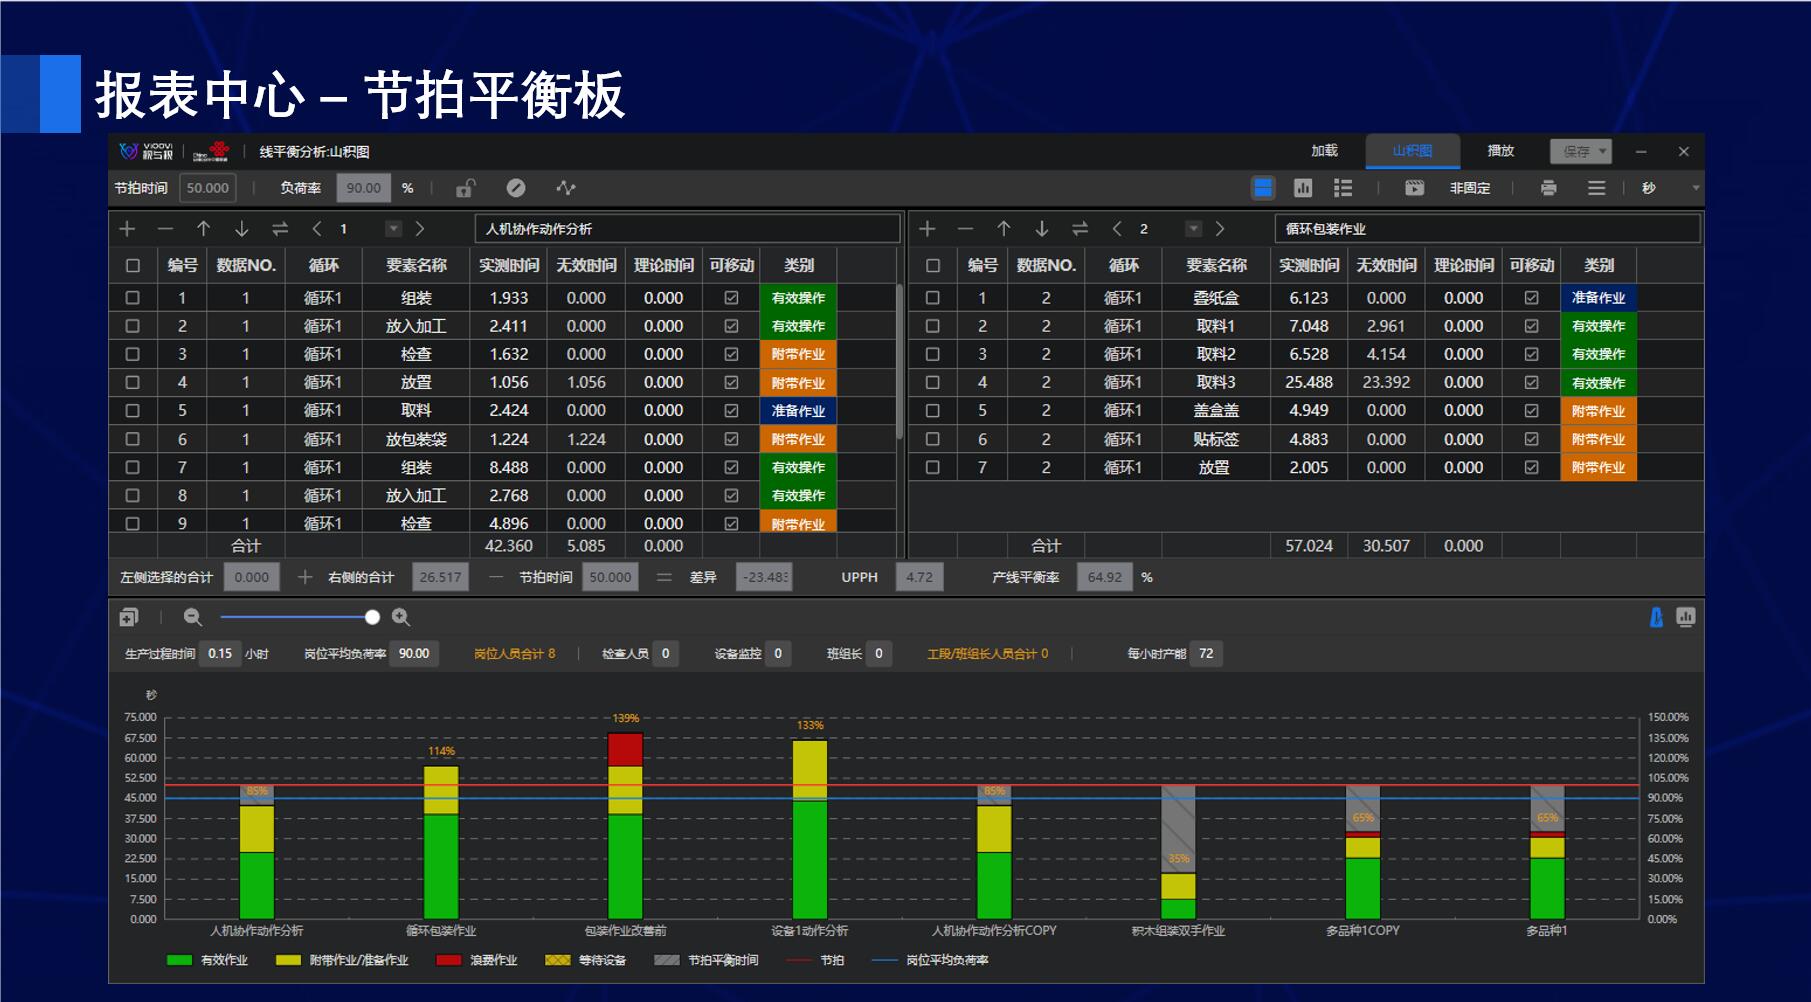This screenshot has height=1002, width=1811.
Task: Toggle the right table select-all checkbox
Action: (933, 266)
